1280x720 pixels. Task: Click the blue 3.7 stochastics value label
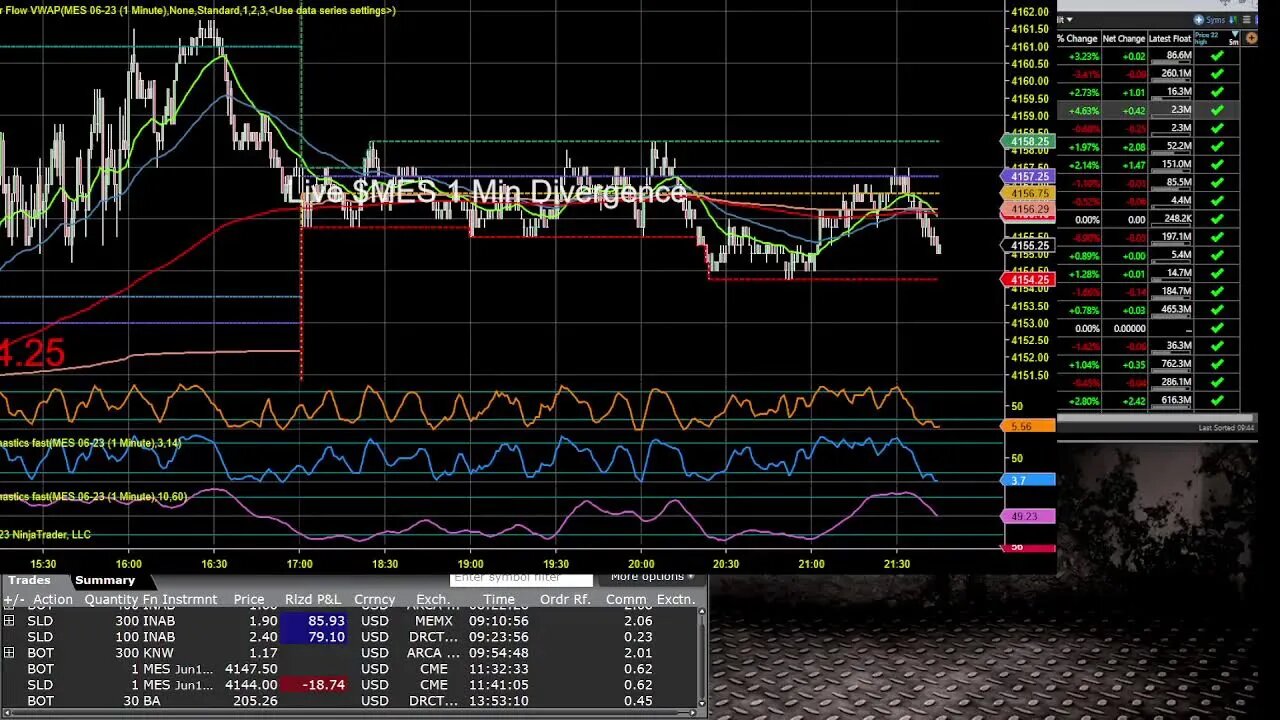(1028, 480)
